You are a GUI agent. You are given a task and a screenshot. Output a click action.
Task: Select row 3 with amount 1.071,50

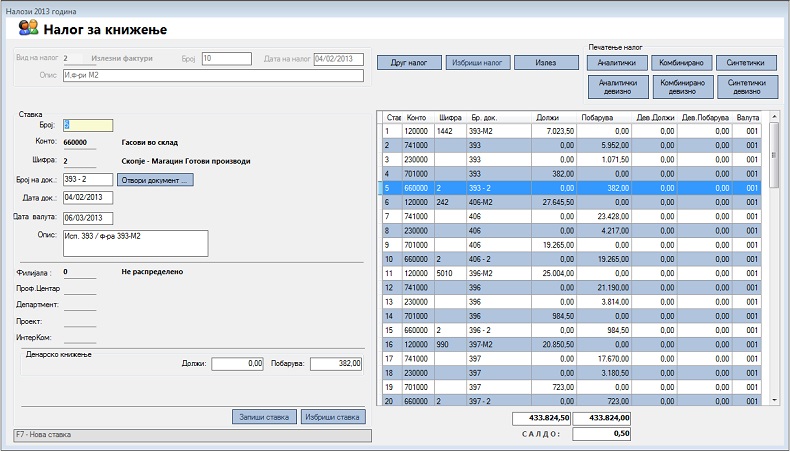click(571, 159)
